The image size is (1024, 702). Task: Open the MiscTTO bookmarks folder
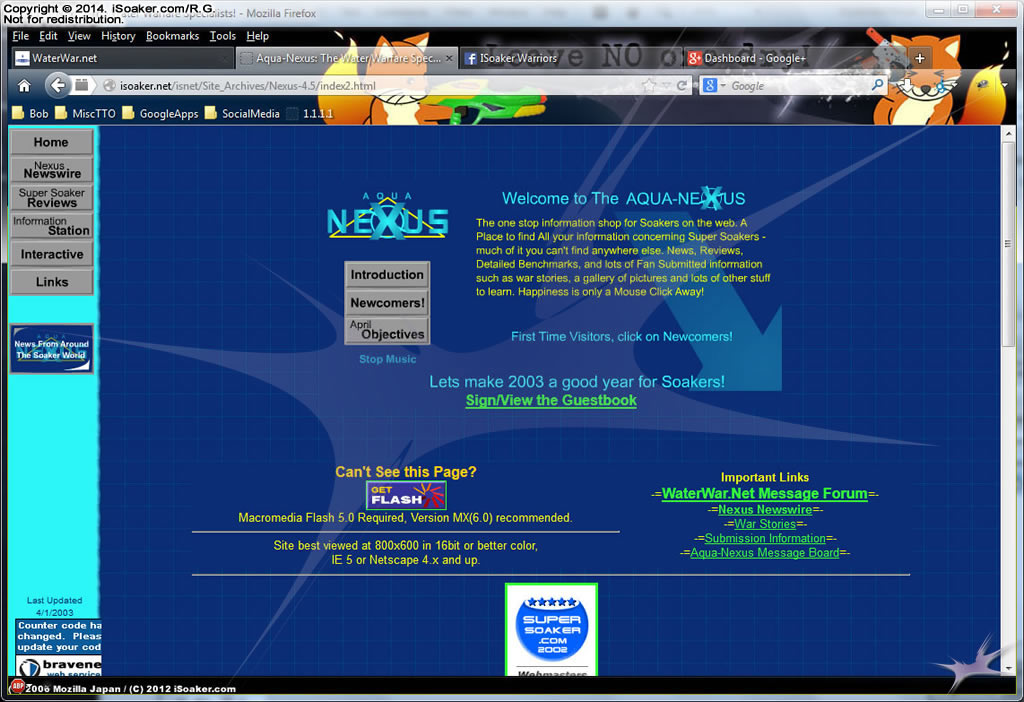click(86, 114)
